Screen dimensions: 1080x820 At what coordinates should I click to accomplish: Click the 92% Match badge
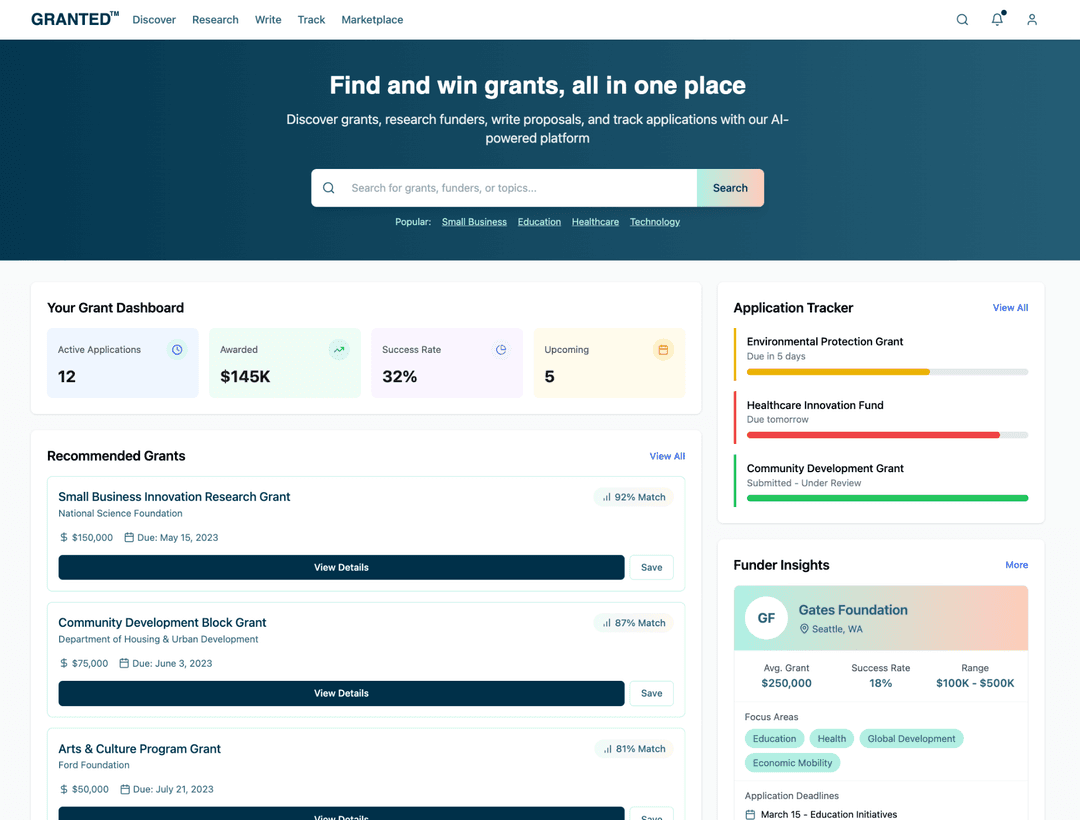click(633, 497)
